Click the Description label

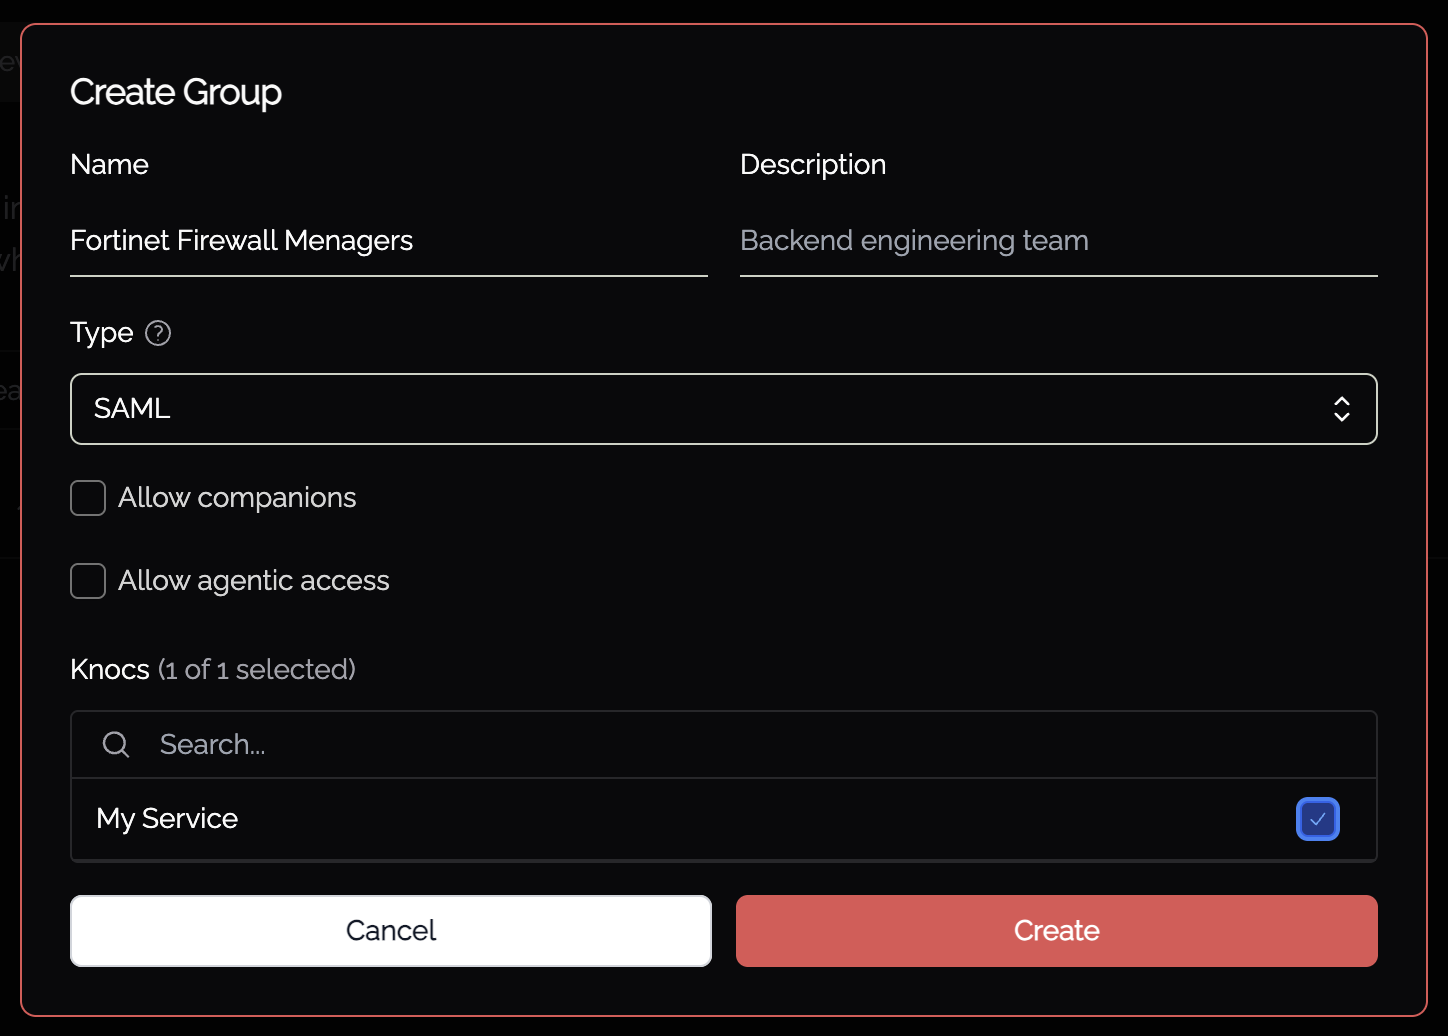click(x=813, y=165)
